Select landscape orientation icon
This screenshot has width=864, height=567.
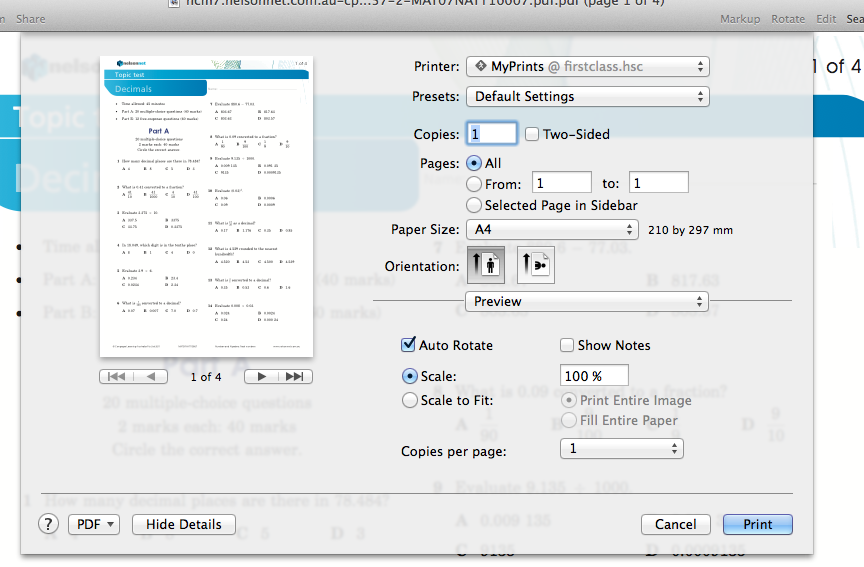coord(536,265)
